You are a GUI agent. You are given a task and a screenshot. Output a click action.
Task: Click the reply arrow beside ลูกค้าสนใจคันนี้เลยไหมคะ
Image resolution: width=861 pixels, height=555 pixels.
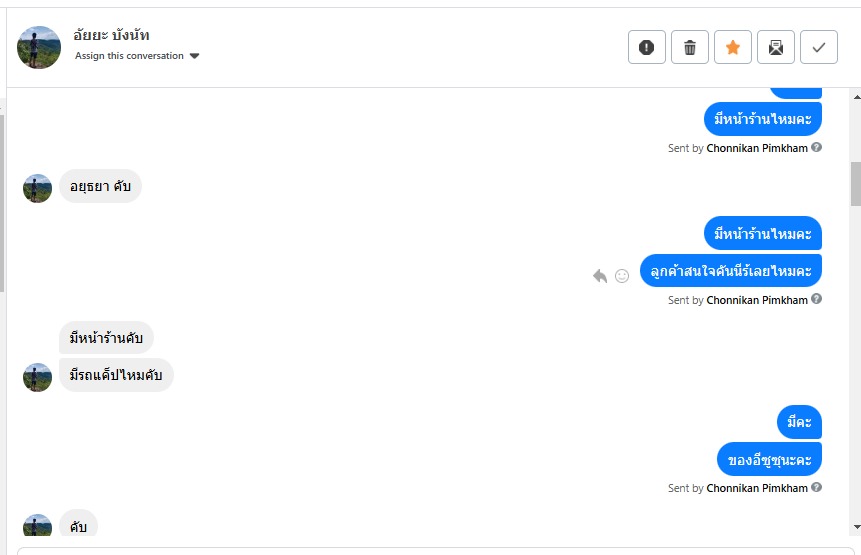[x=600, y=276]
